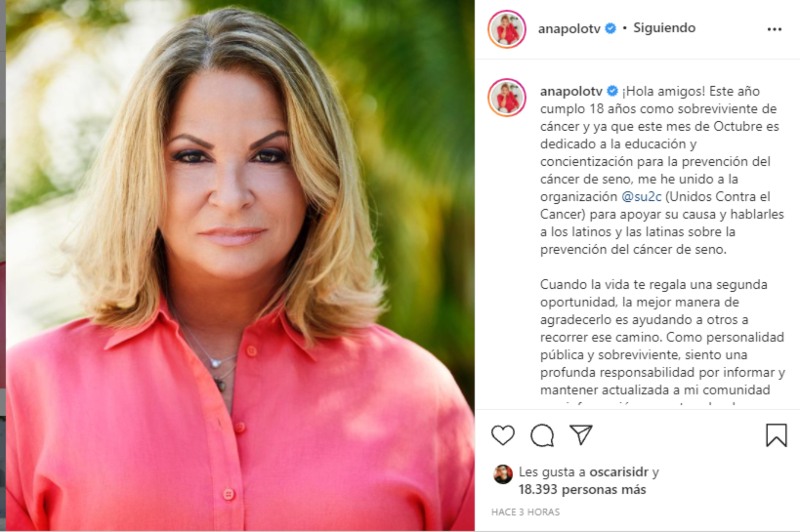Open the oscarisidr liker profile link
This screenshot has width=800, height=532.
tap(619, 472)
